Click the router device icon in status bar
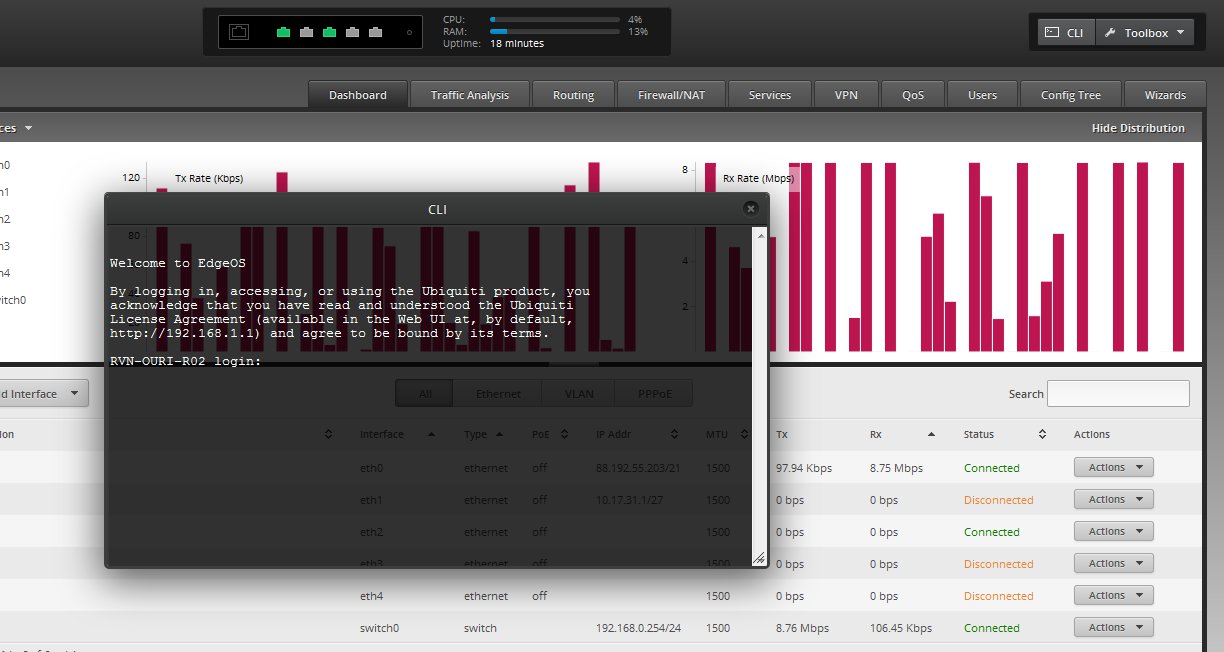This screenshot has width=1224, height=652. click(239, 33)
